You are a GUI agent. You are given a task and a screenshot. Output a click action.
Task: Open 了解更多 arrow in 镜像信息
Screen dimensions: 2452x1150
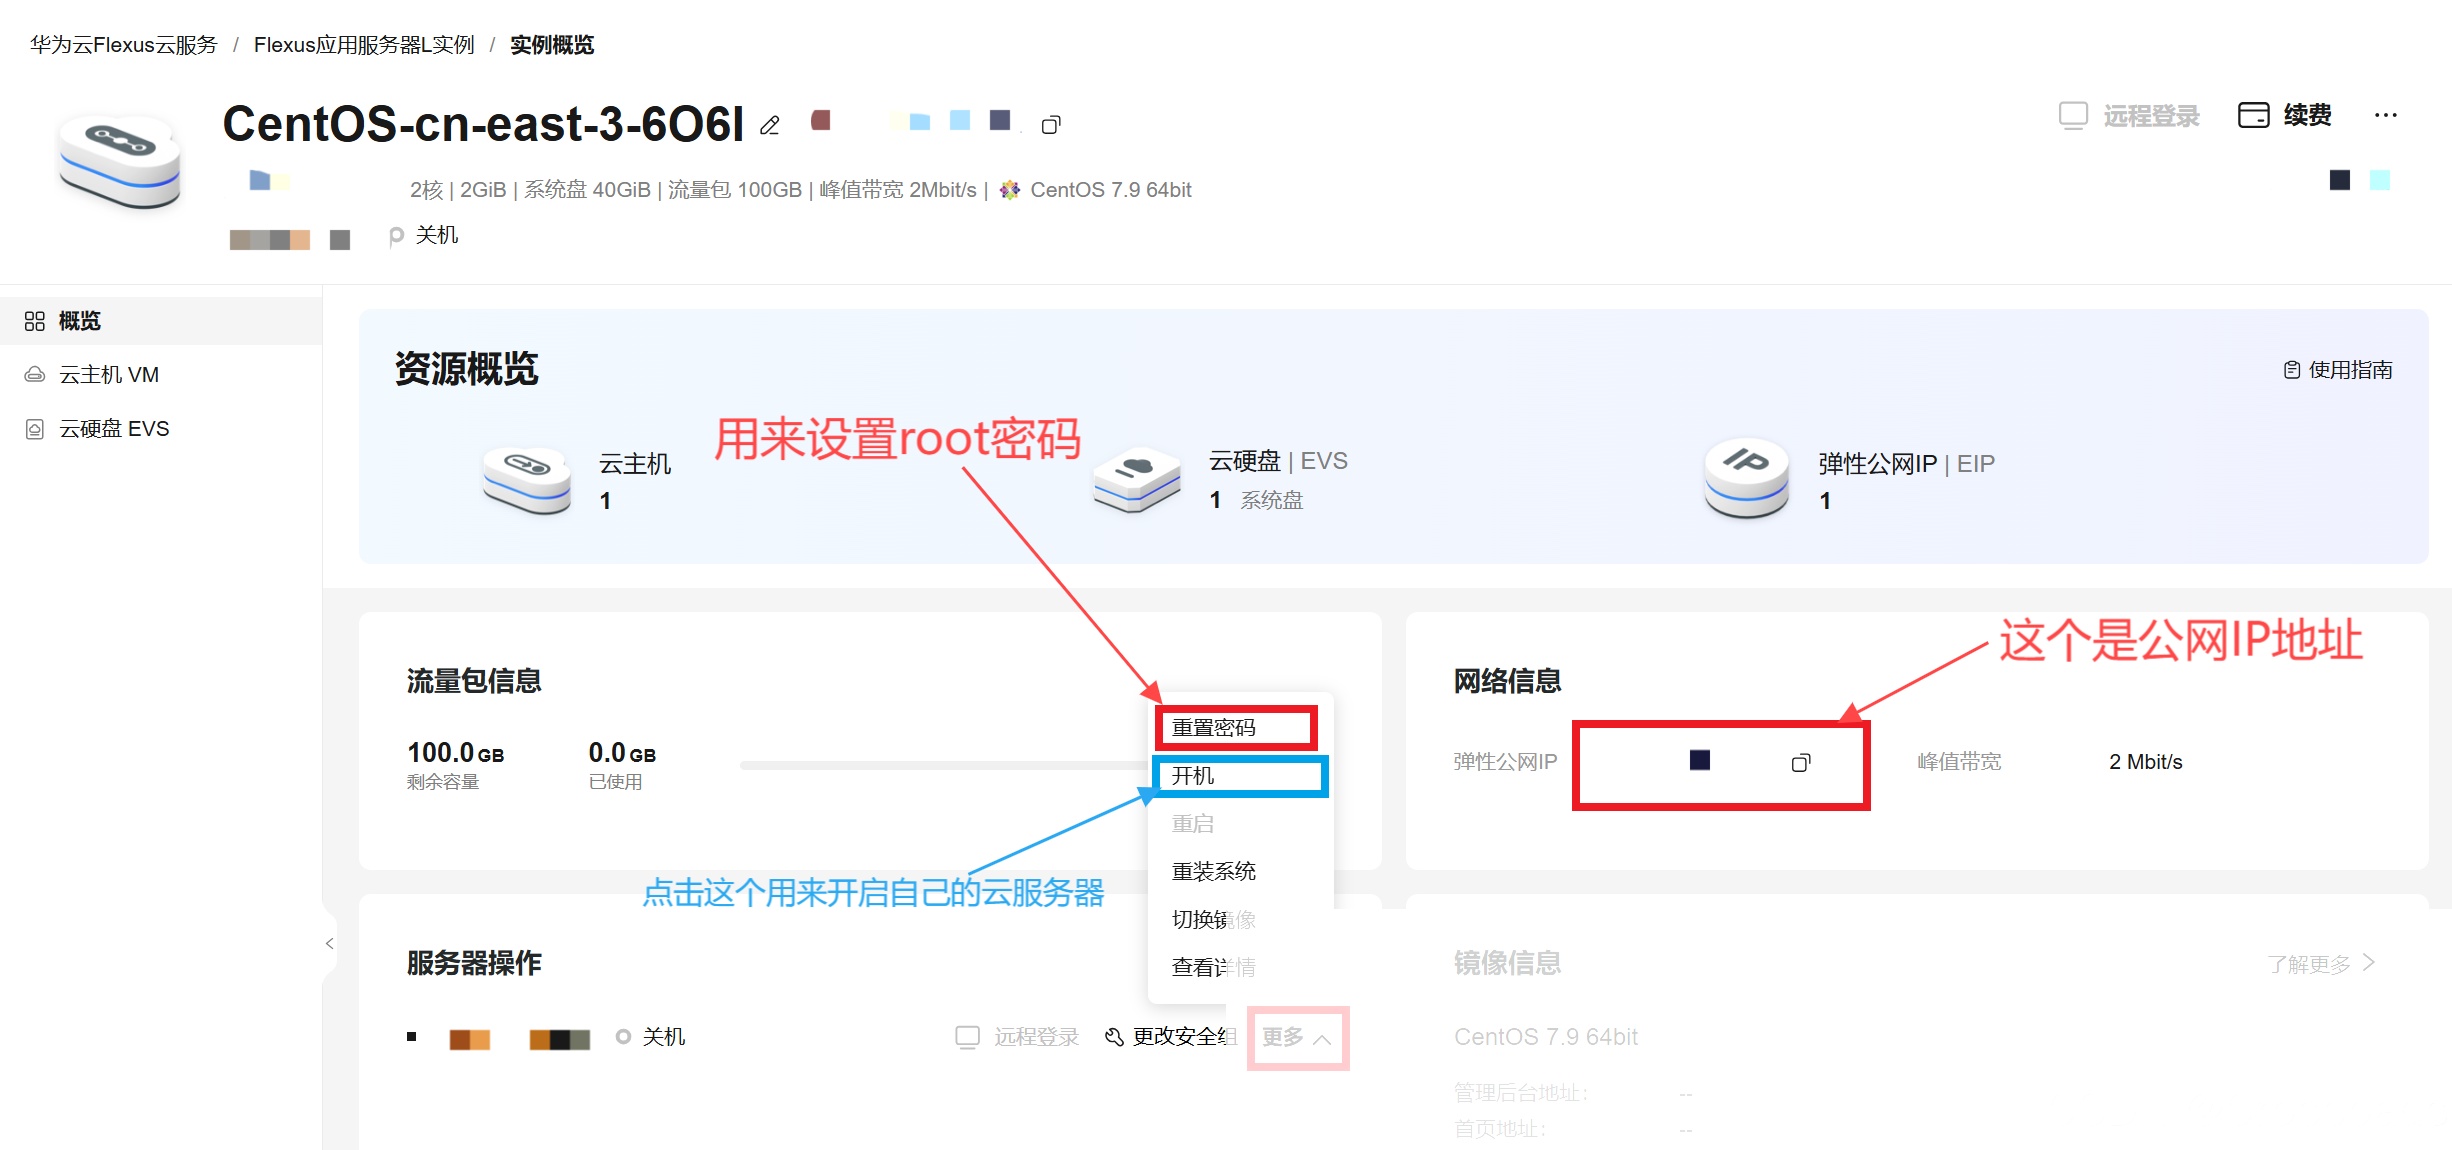[x=2369, y=963]
